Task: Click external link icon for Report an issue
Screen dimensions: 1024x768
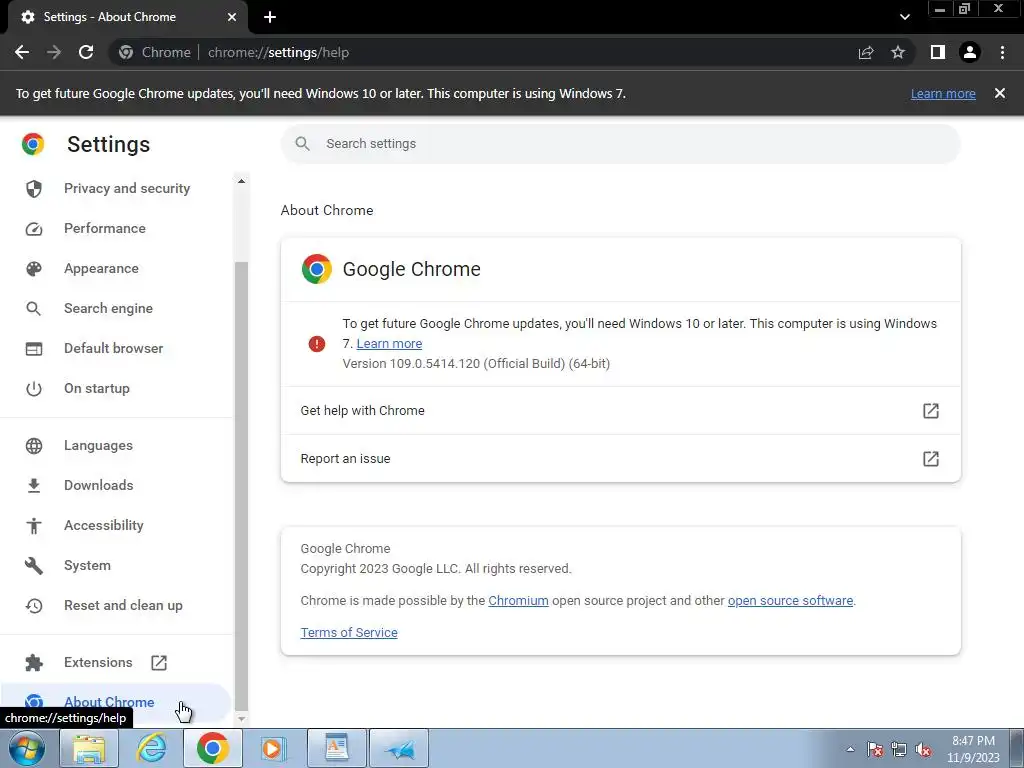Action: [931, 458]
